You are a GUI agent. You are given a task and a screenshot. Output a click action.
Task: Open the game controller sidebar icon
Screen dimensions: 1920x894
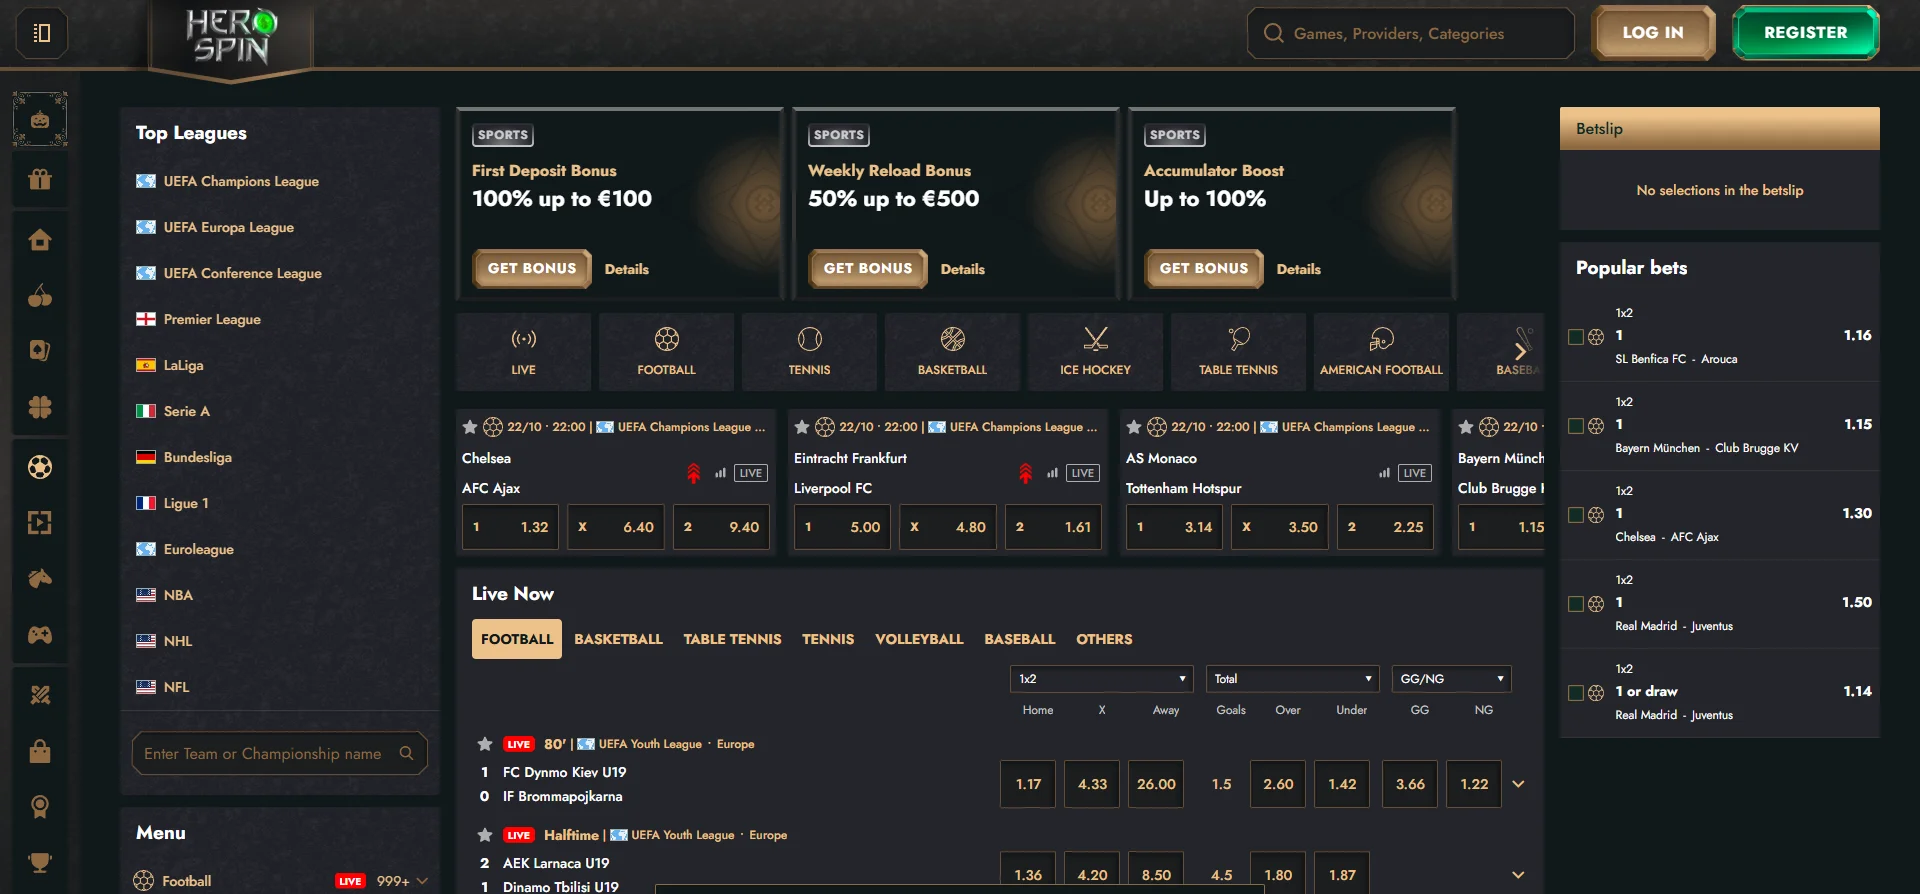pyautogui.click(x=40, y=635)
